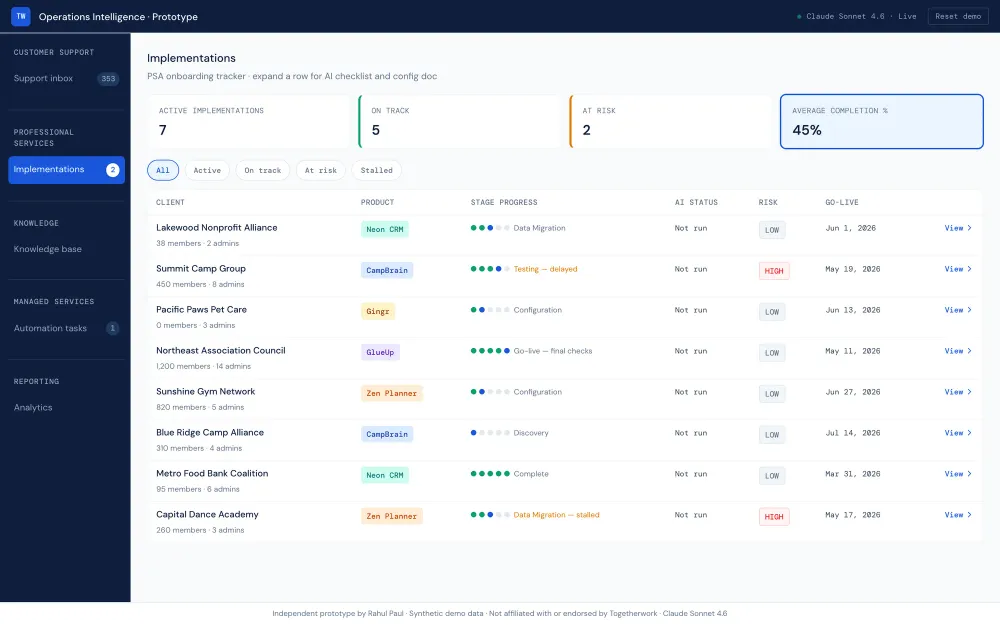Click the PRODUCT column header

pos(378,202)
